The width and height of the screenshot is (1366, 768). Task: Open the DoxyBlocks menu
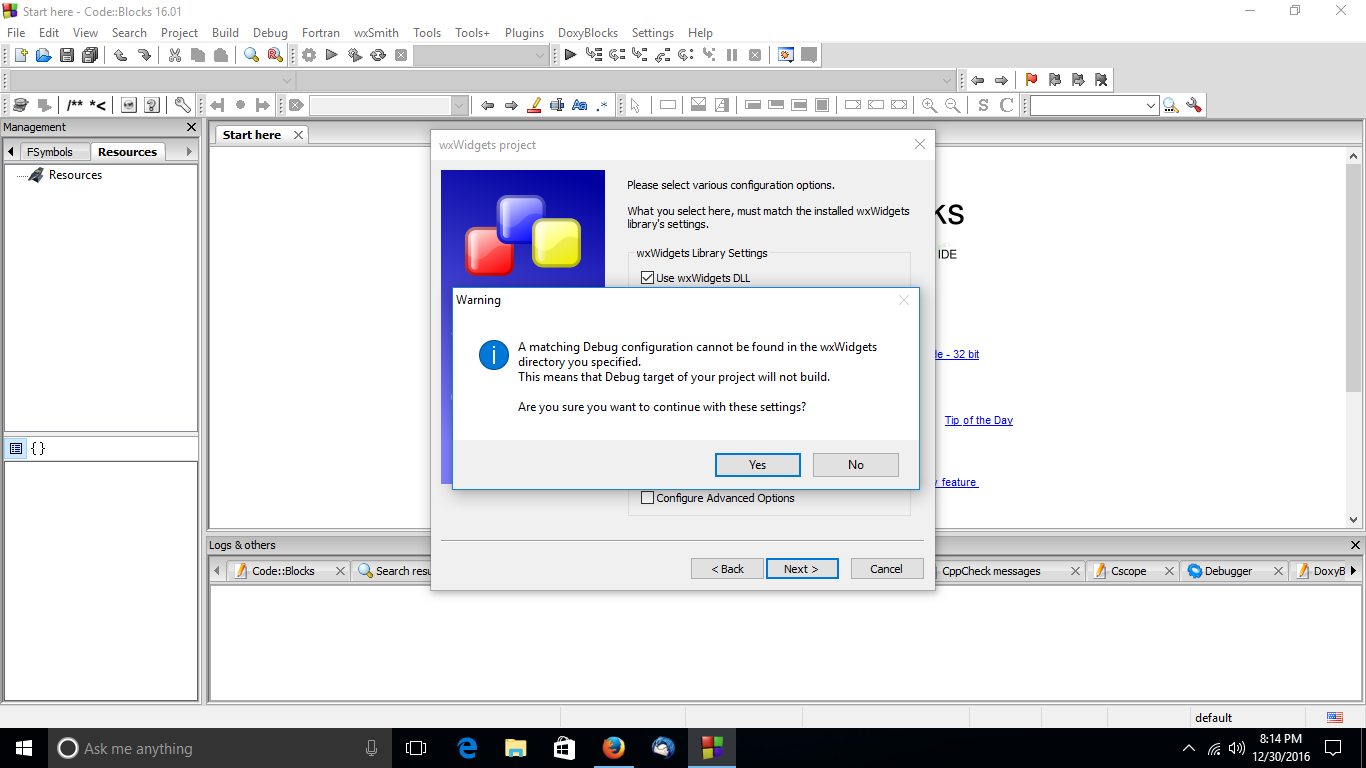pos(588,33)
